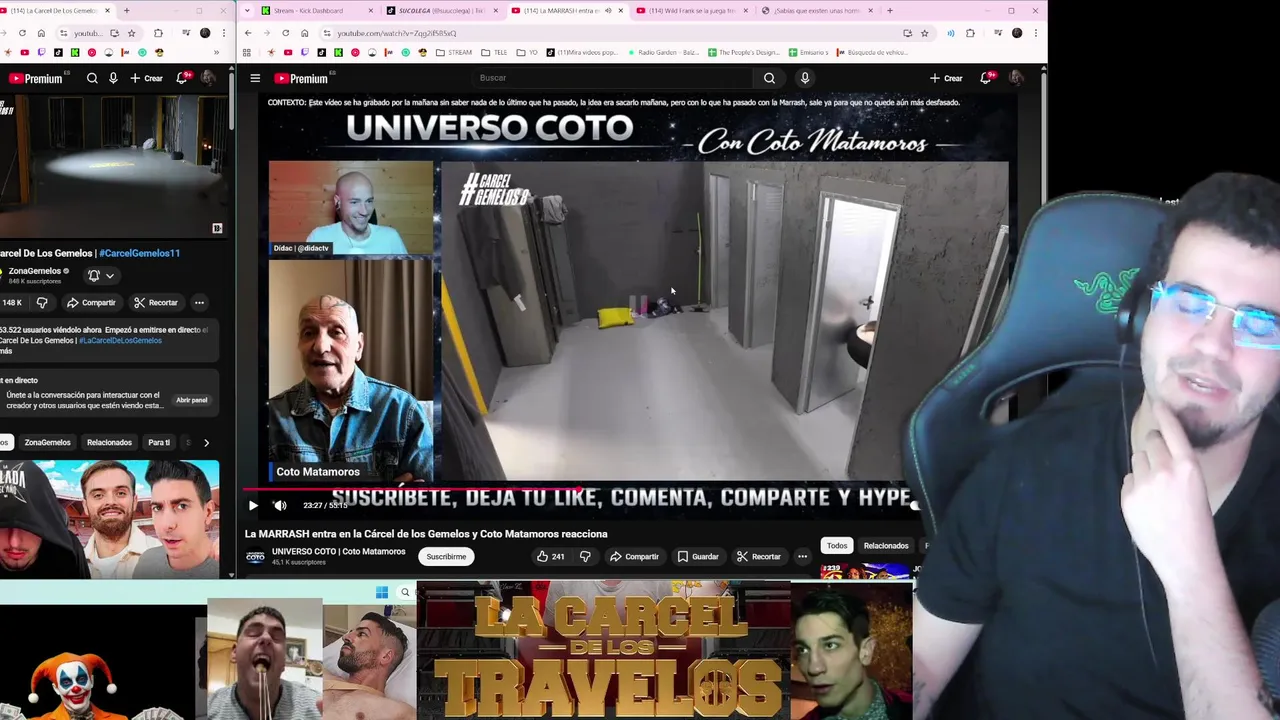Switch to the ¿Sabías que existen unas tab
The image size is (1280, 720).
[816, 11]
